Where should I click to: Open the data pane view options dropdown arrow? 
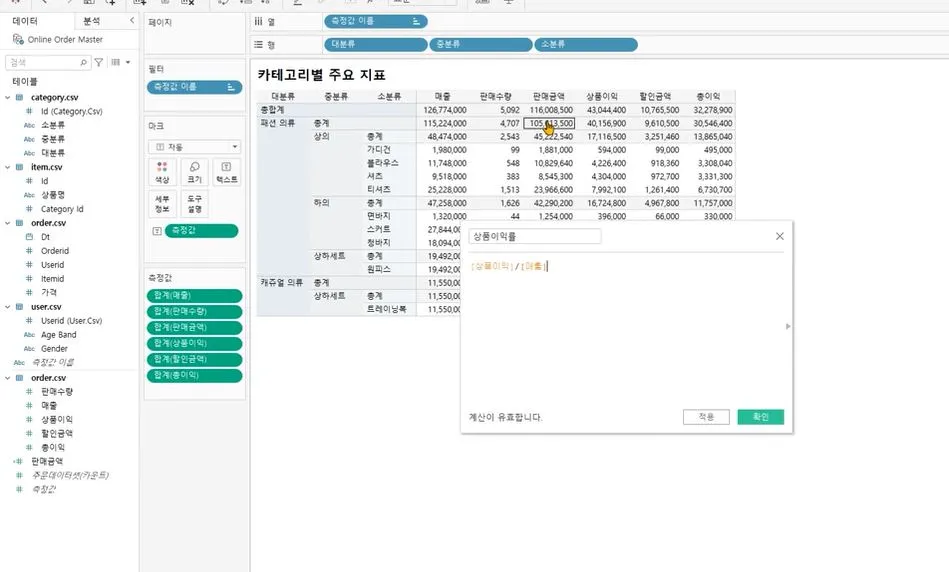click(x=128, y=62)
